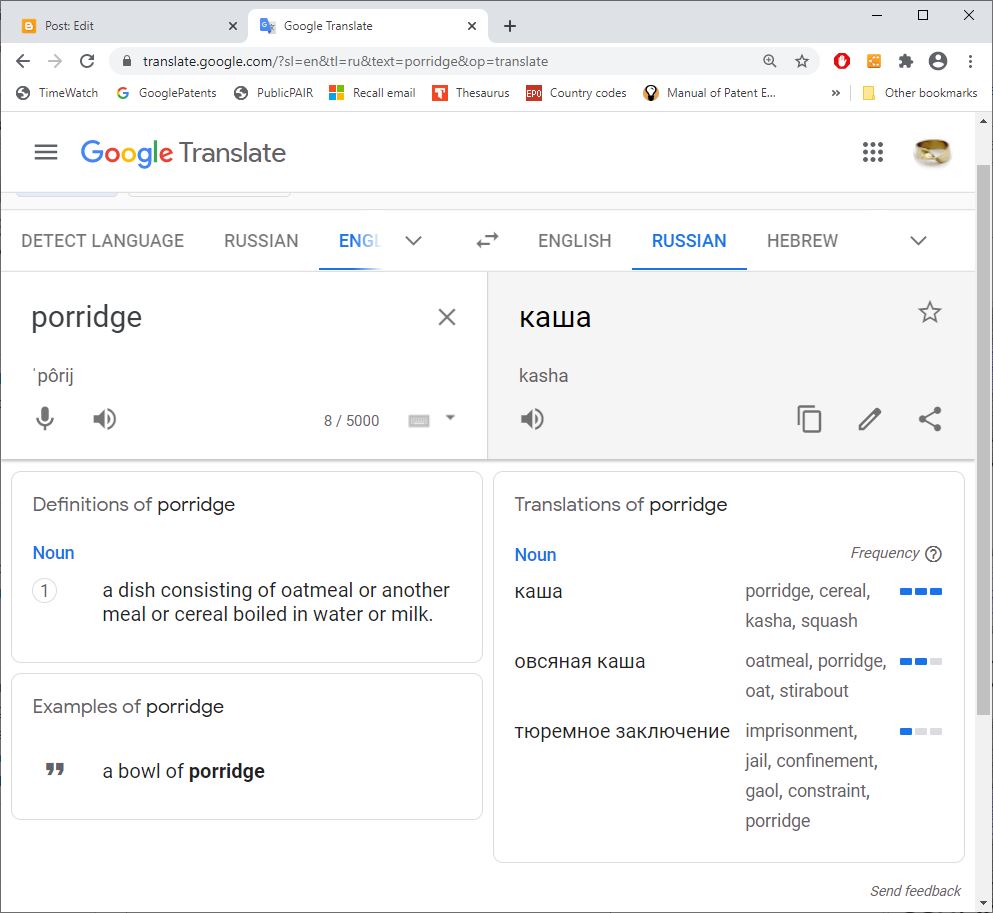Screen dimensions: 993x913
Task: Close the Post: Edit tab
Action: [232, 26]
